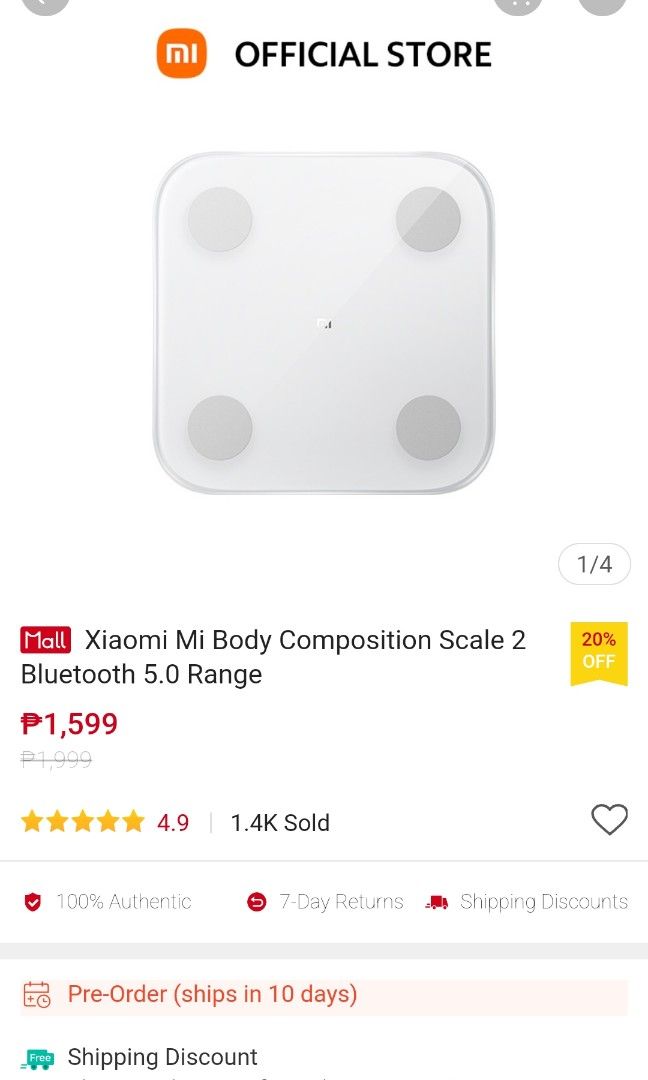The height and width of the screenshot is (1080, 648).
Task: Click the back arrow at top left
Action: point(46,6)
